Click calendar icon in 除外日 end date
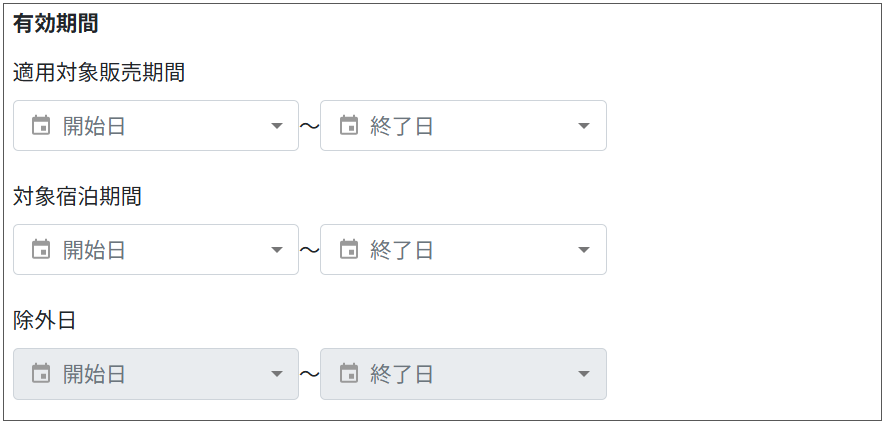The width and height of the screenshot is (885, 425). click(349, 373)
